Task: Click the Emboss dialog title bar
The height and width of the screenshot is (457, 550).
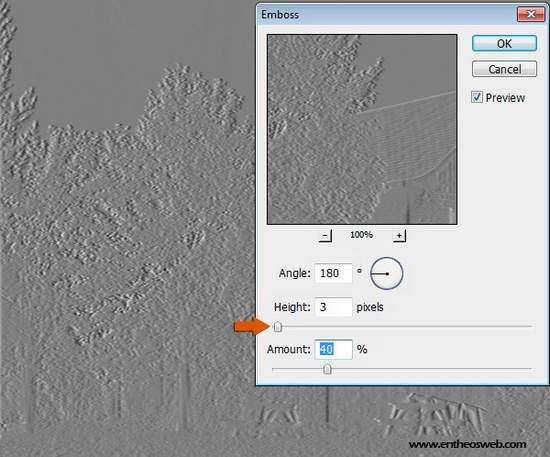Action: tap(386, 14)
